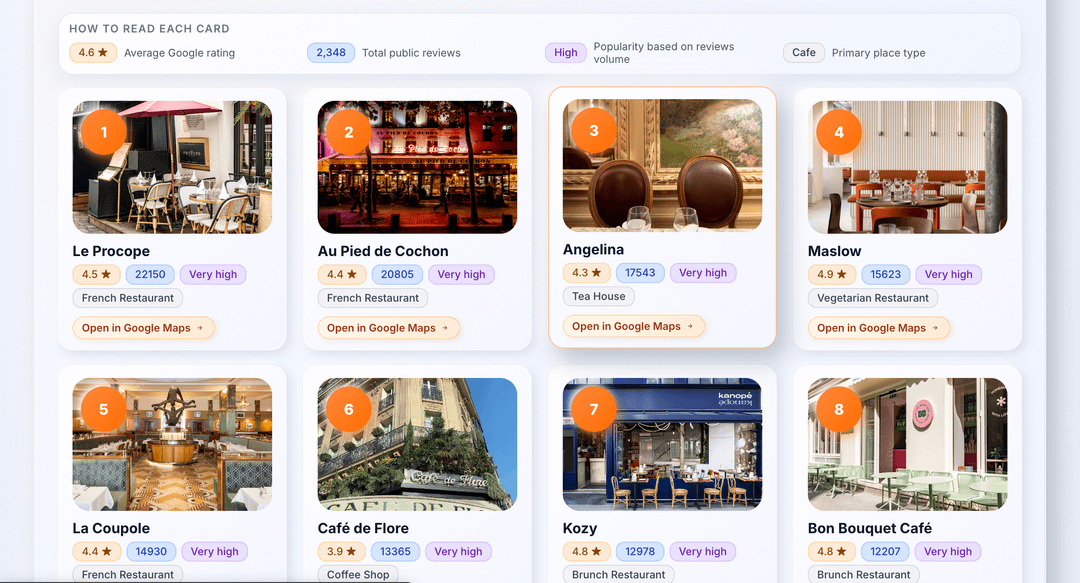Open Angelina in Google Maps

(x=633, y=326)
